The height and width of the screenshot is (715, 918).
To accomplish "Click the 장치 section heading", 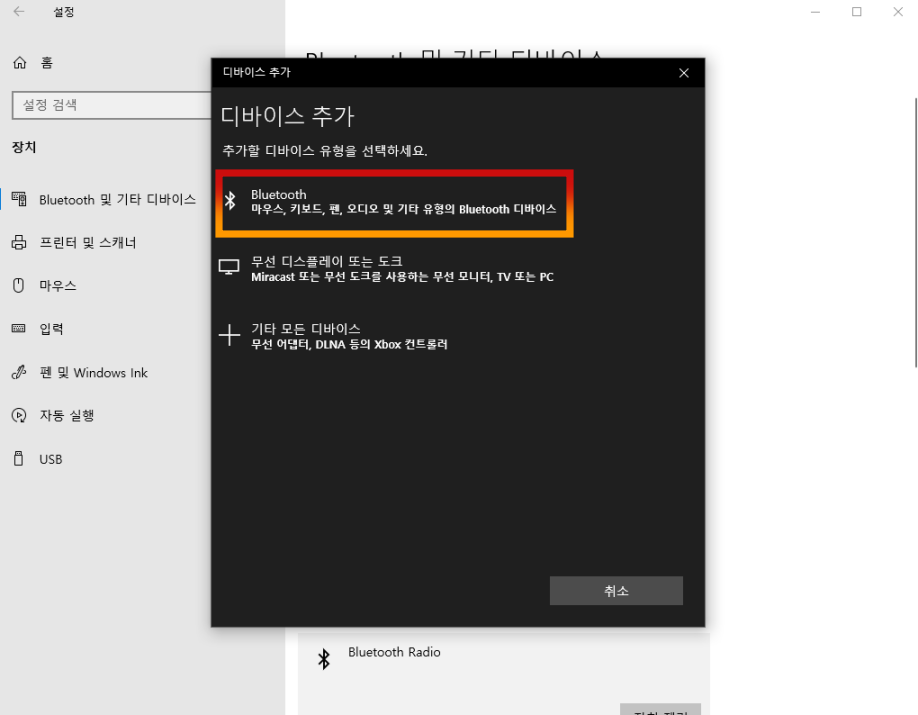I will click(24, 148).
